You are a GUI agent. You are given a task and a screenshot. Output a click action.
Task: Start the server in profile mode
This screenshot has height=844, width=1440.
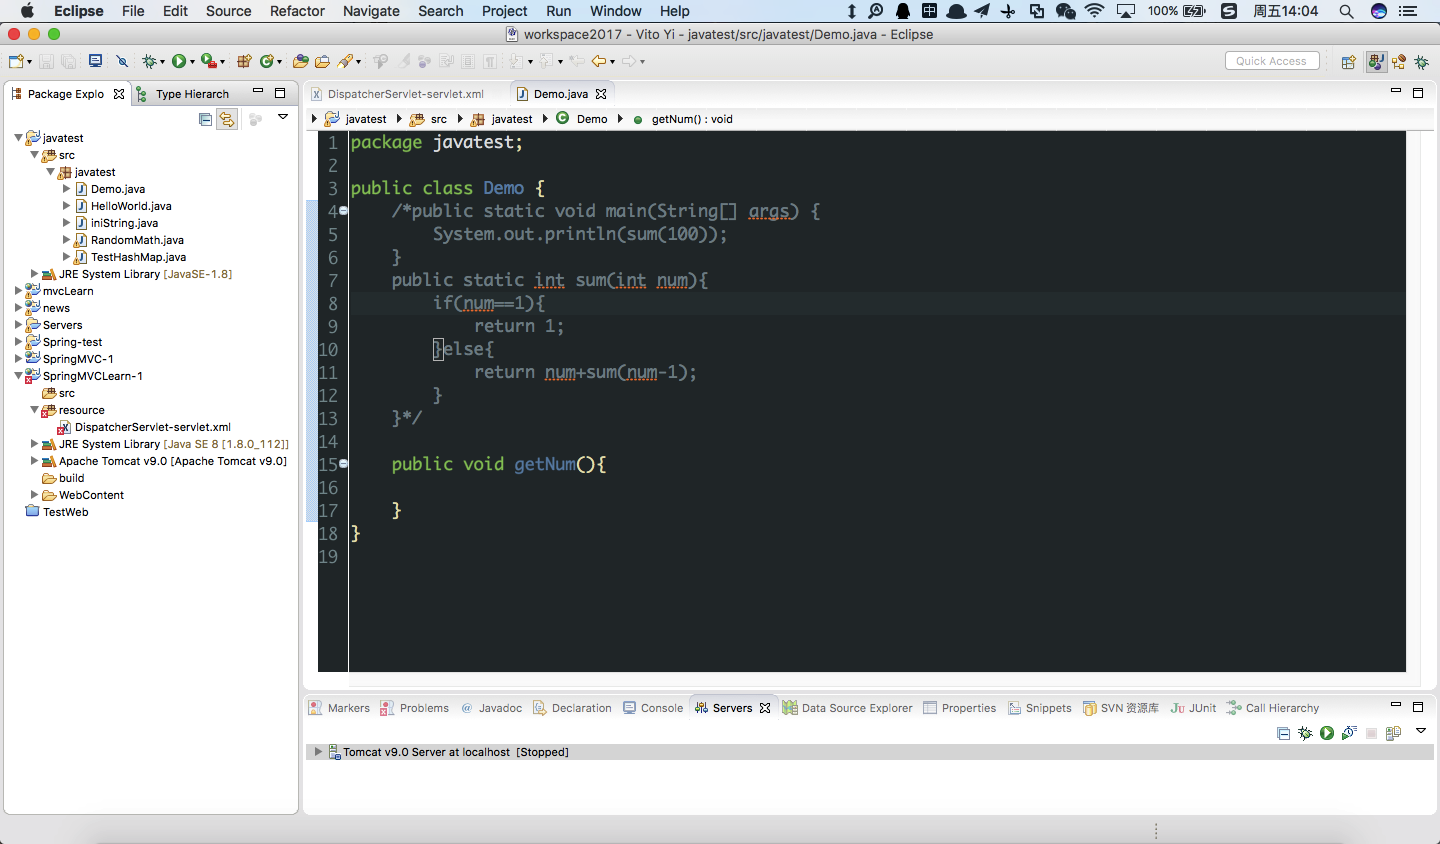(1349, 733)
